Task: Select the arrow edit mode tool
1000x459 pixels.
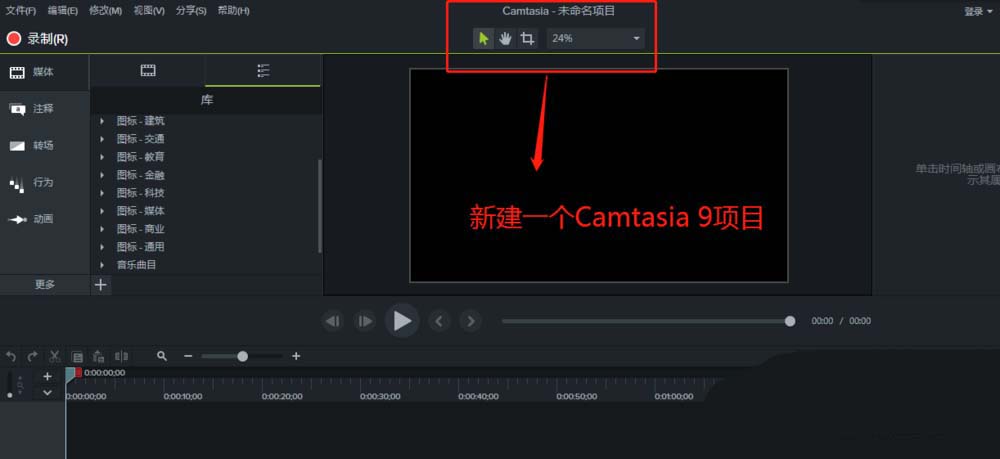Action: (x=483, y=39)
